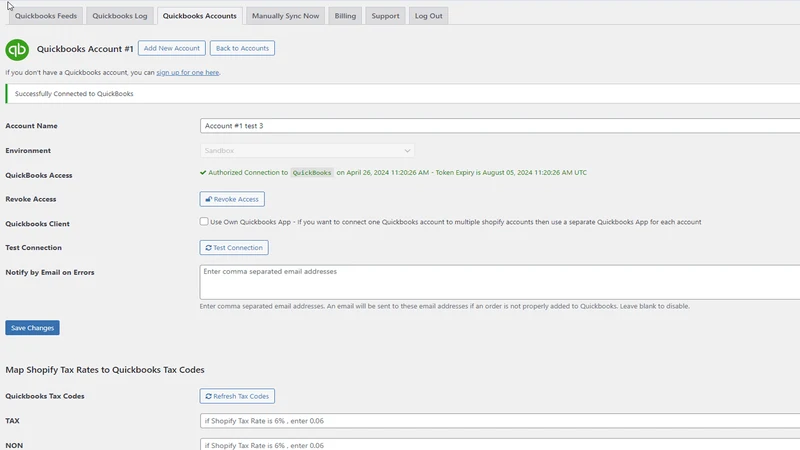Click the Save Changes button
Screen dimensions: 800x450
coord(33,328)
